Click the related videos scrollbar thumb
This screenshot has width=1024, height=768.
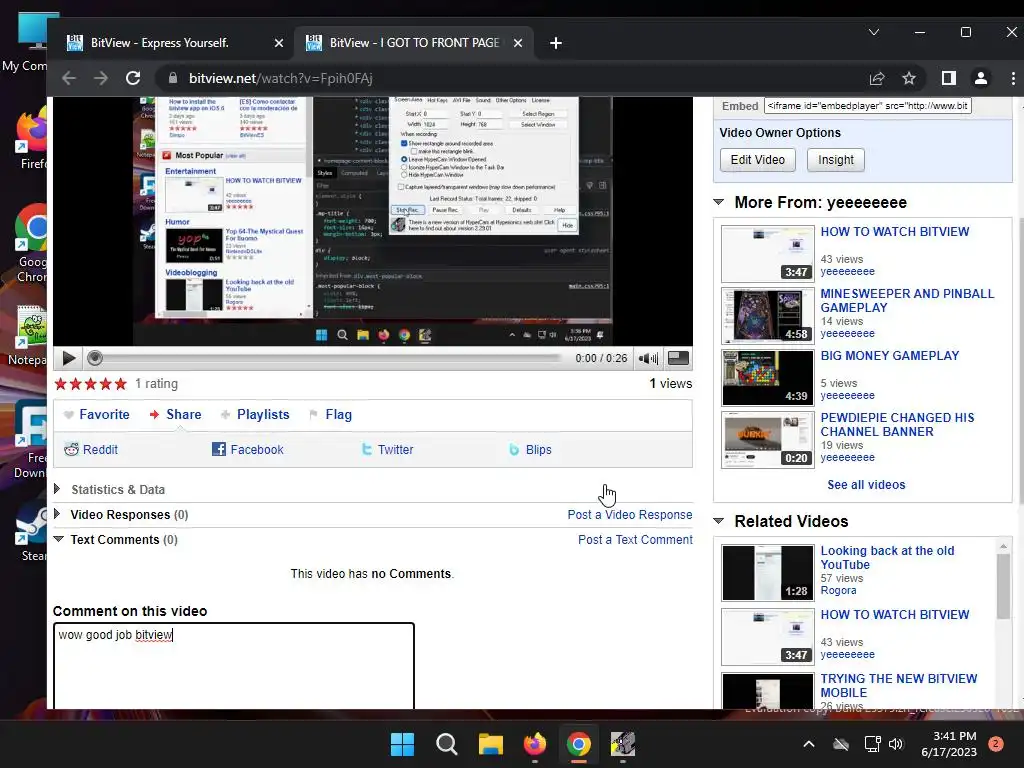click(1003, 585)
